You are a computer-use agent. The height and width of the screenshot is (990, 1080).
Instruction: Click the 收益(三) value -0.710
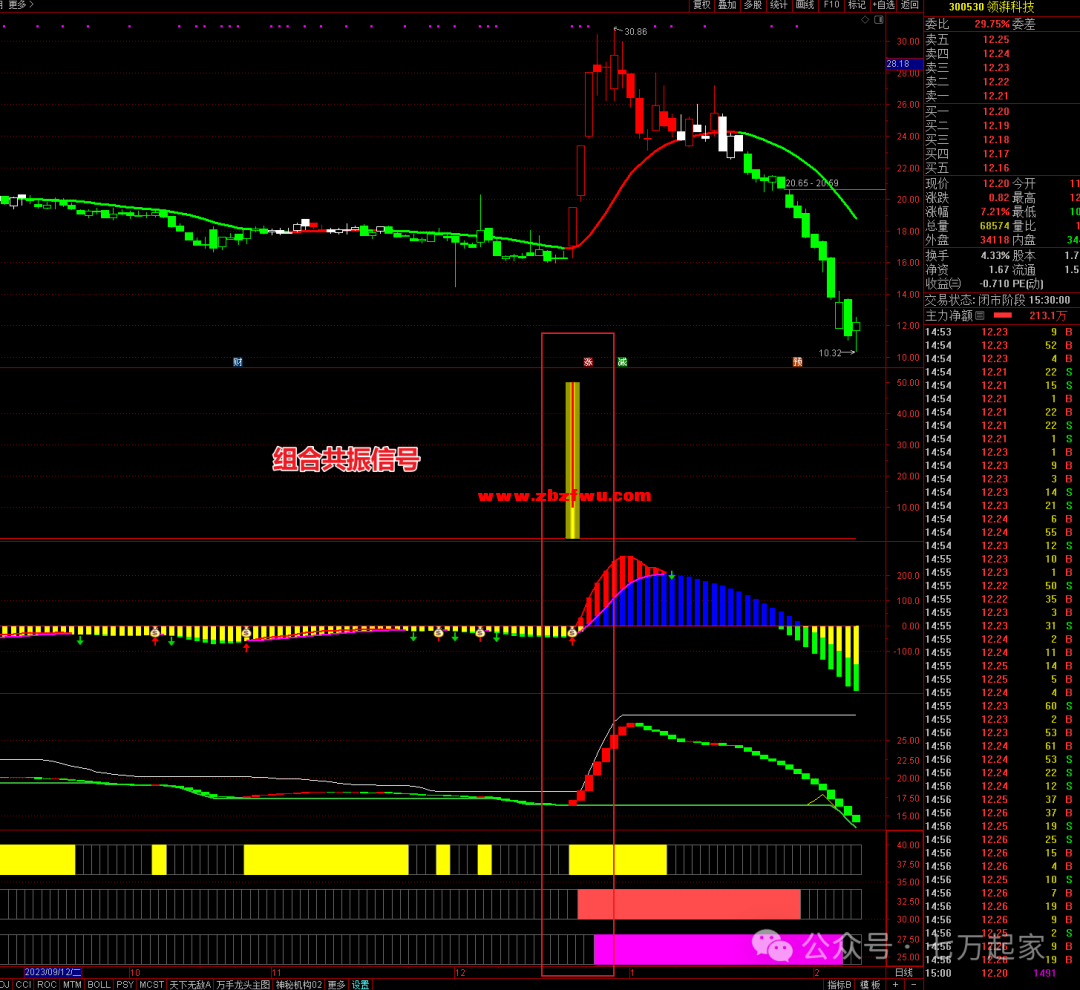[995, 284]
